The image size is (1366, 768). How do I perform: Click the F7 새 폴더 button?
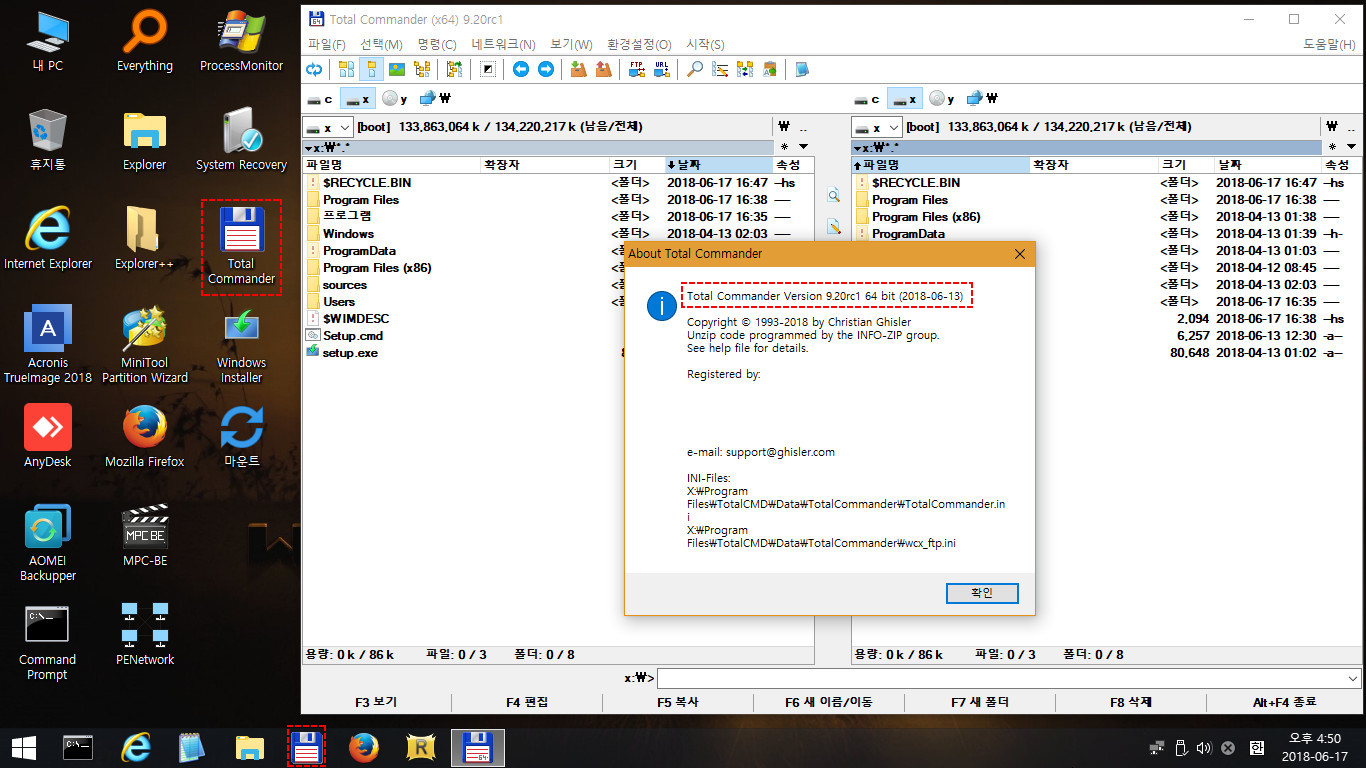point(980,702)
